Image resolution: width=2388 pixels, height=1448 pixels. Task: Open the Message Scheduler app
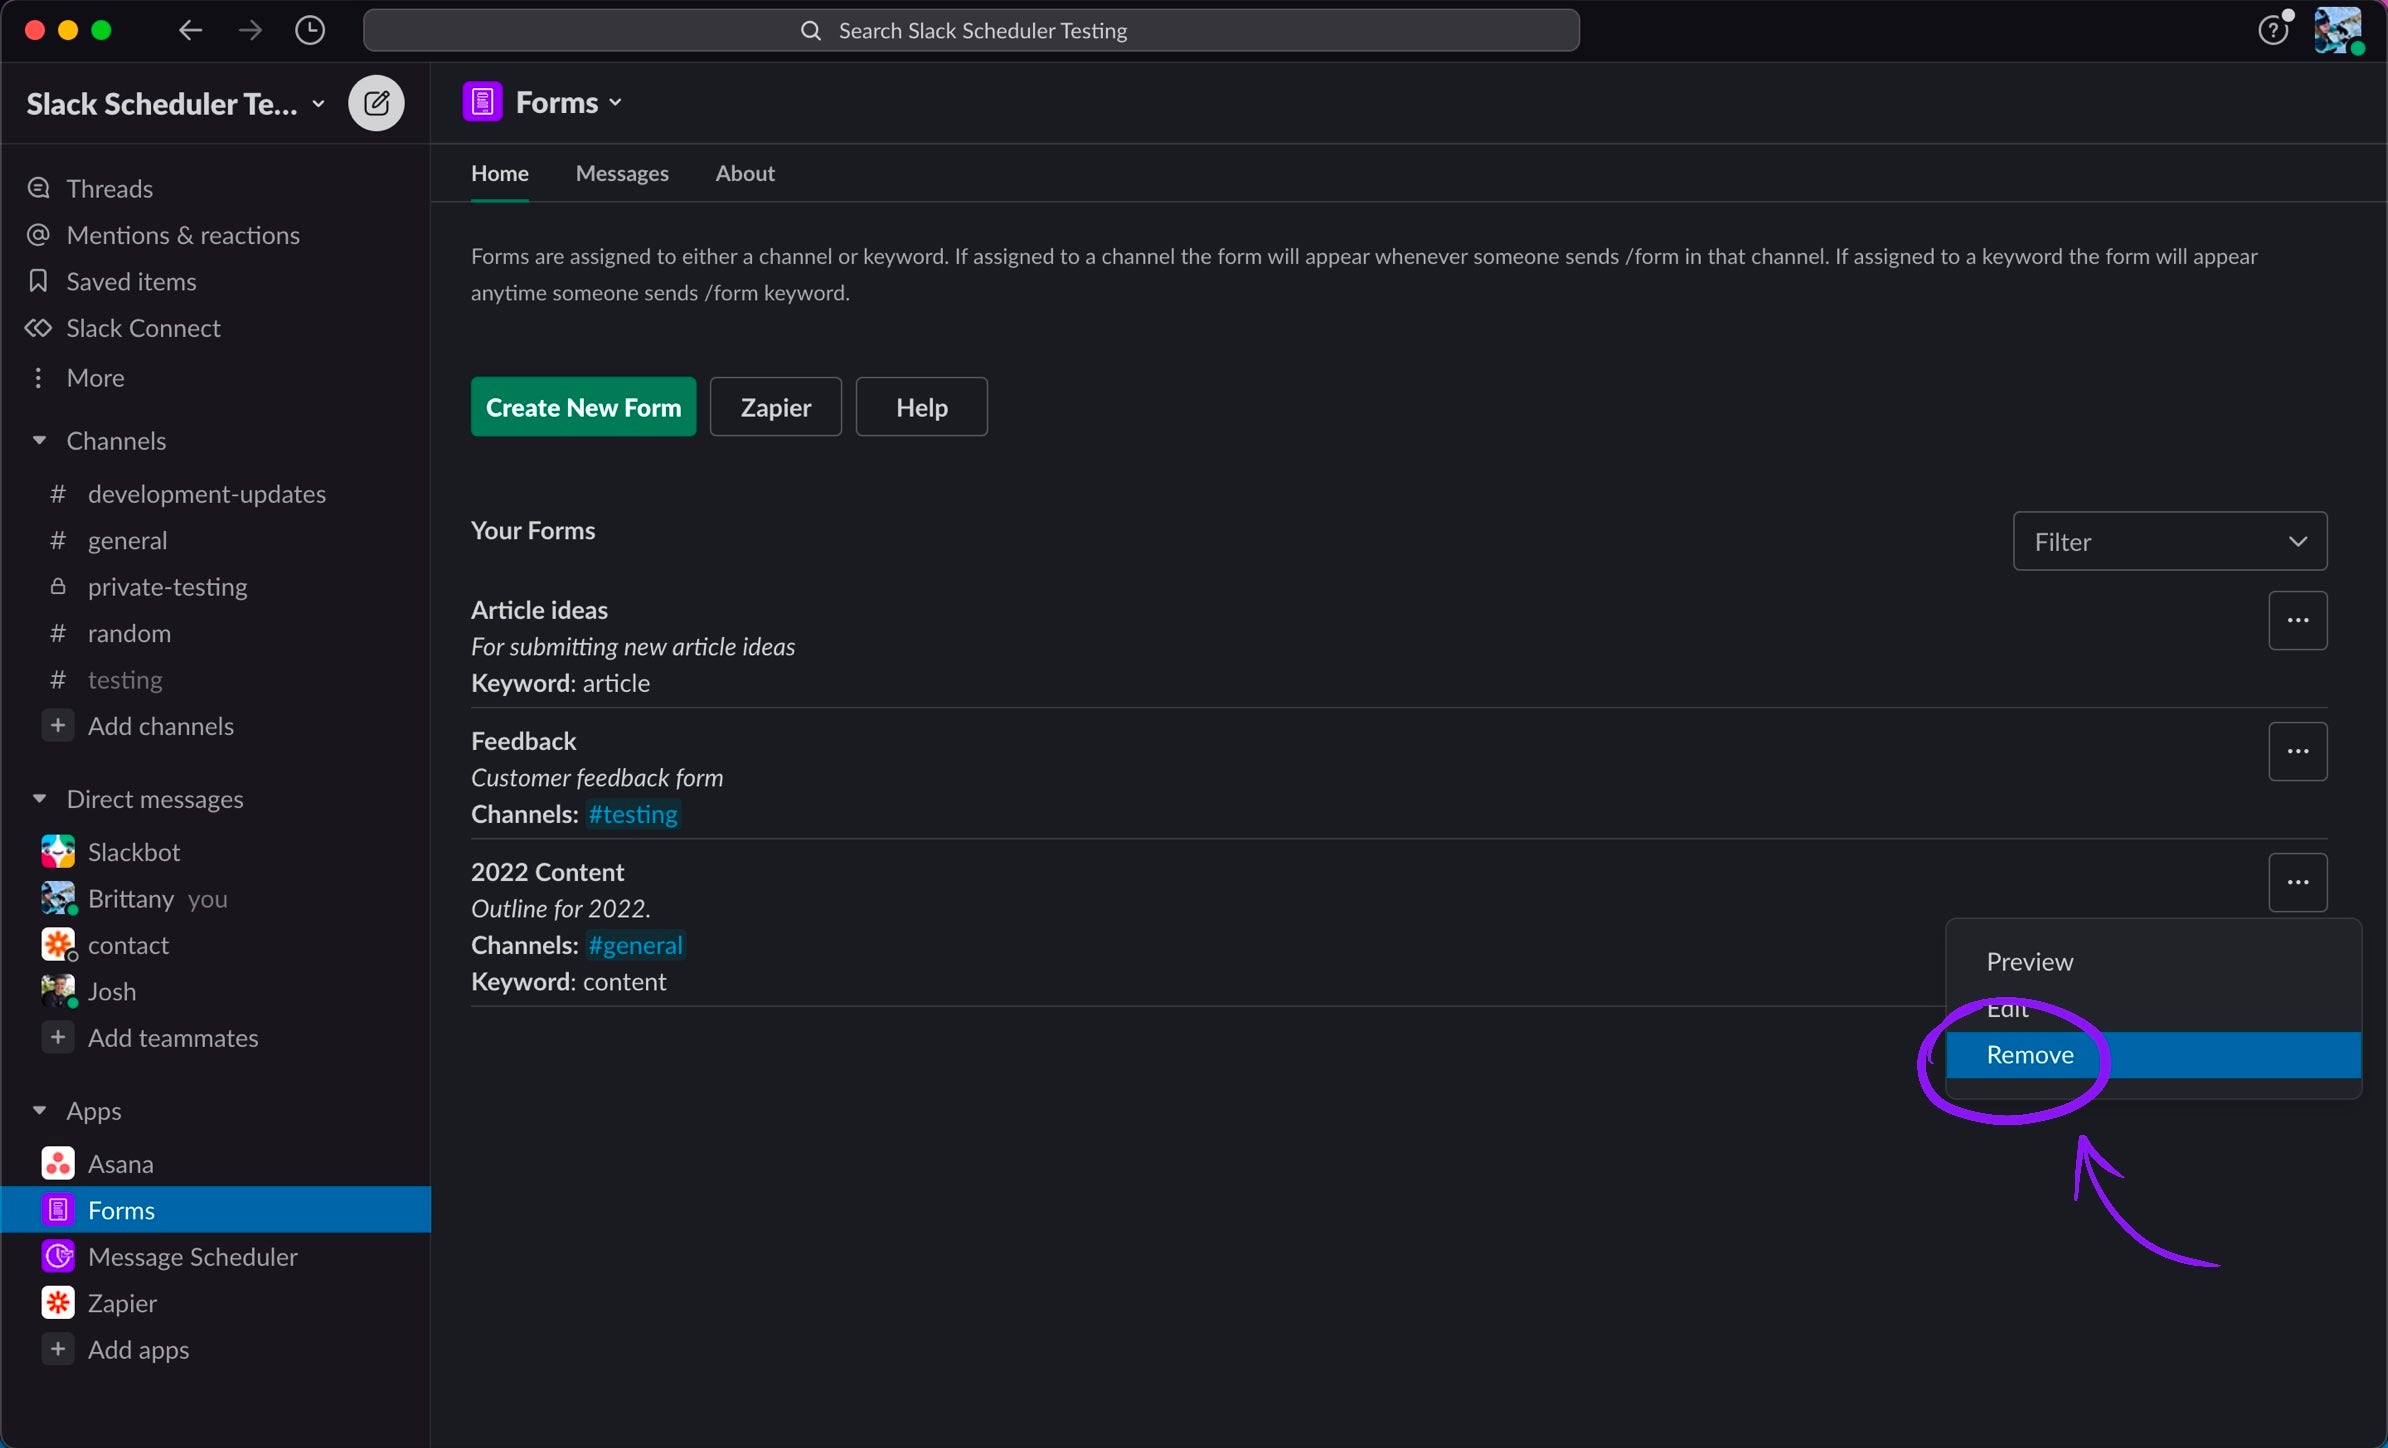point(192,1257)
